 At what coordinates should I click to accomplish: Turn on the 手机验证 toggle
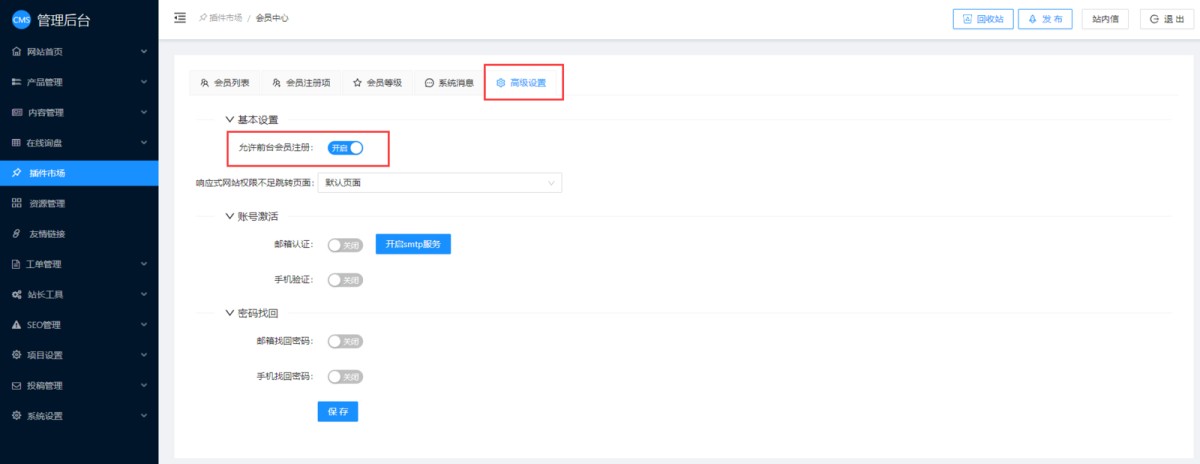click(345, 280)
